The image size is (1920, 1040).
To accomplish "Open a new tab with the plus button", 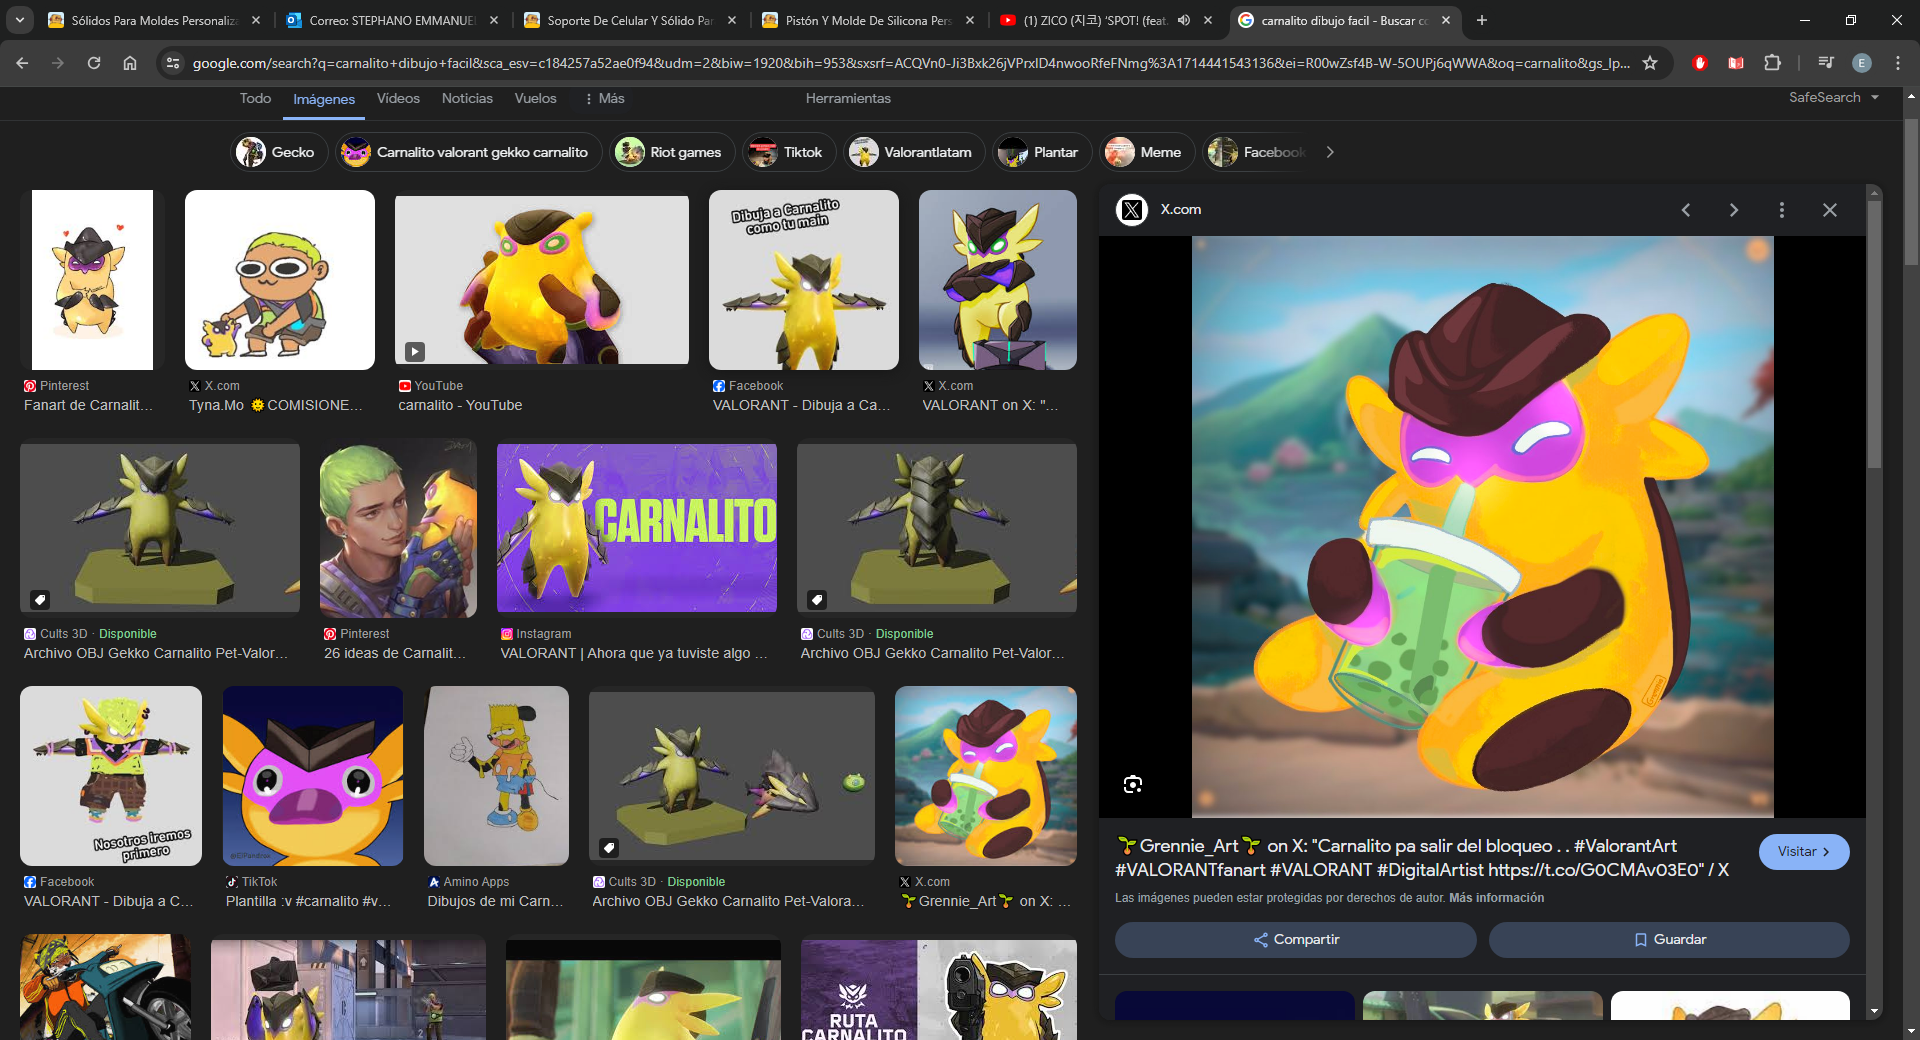I will point(1482,20).
